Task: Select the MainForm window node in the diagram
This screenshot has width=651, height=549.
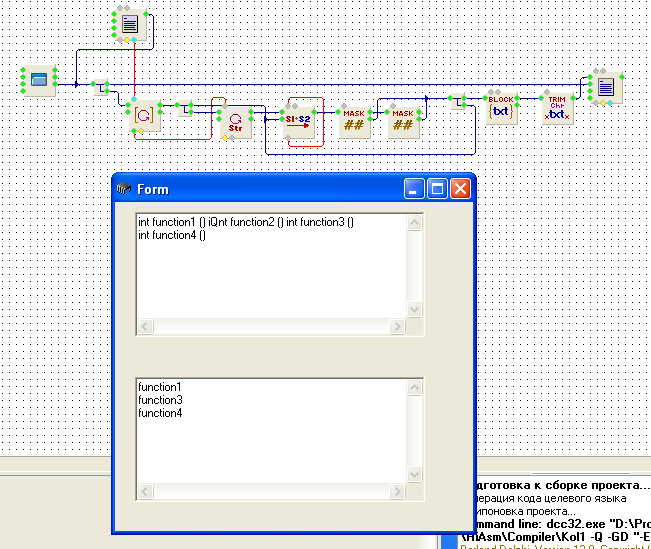Action: click(x=39, y=80)
